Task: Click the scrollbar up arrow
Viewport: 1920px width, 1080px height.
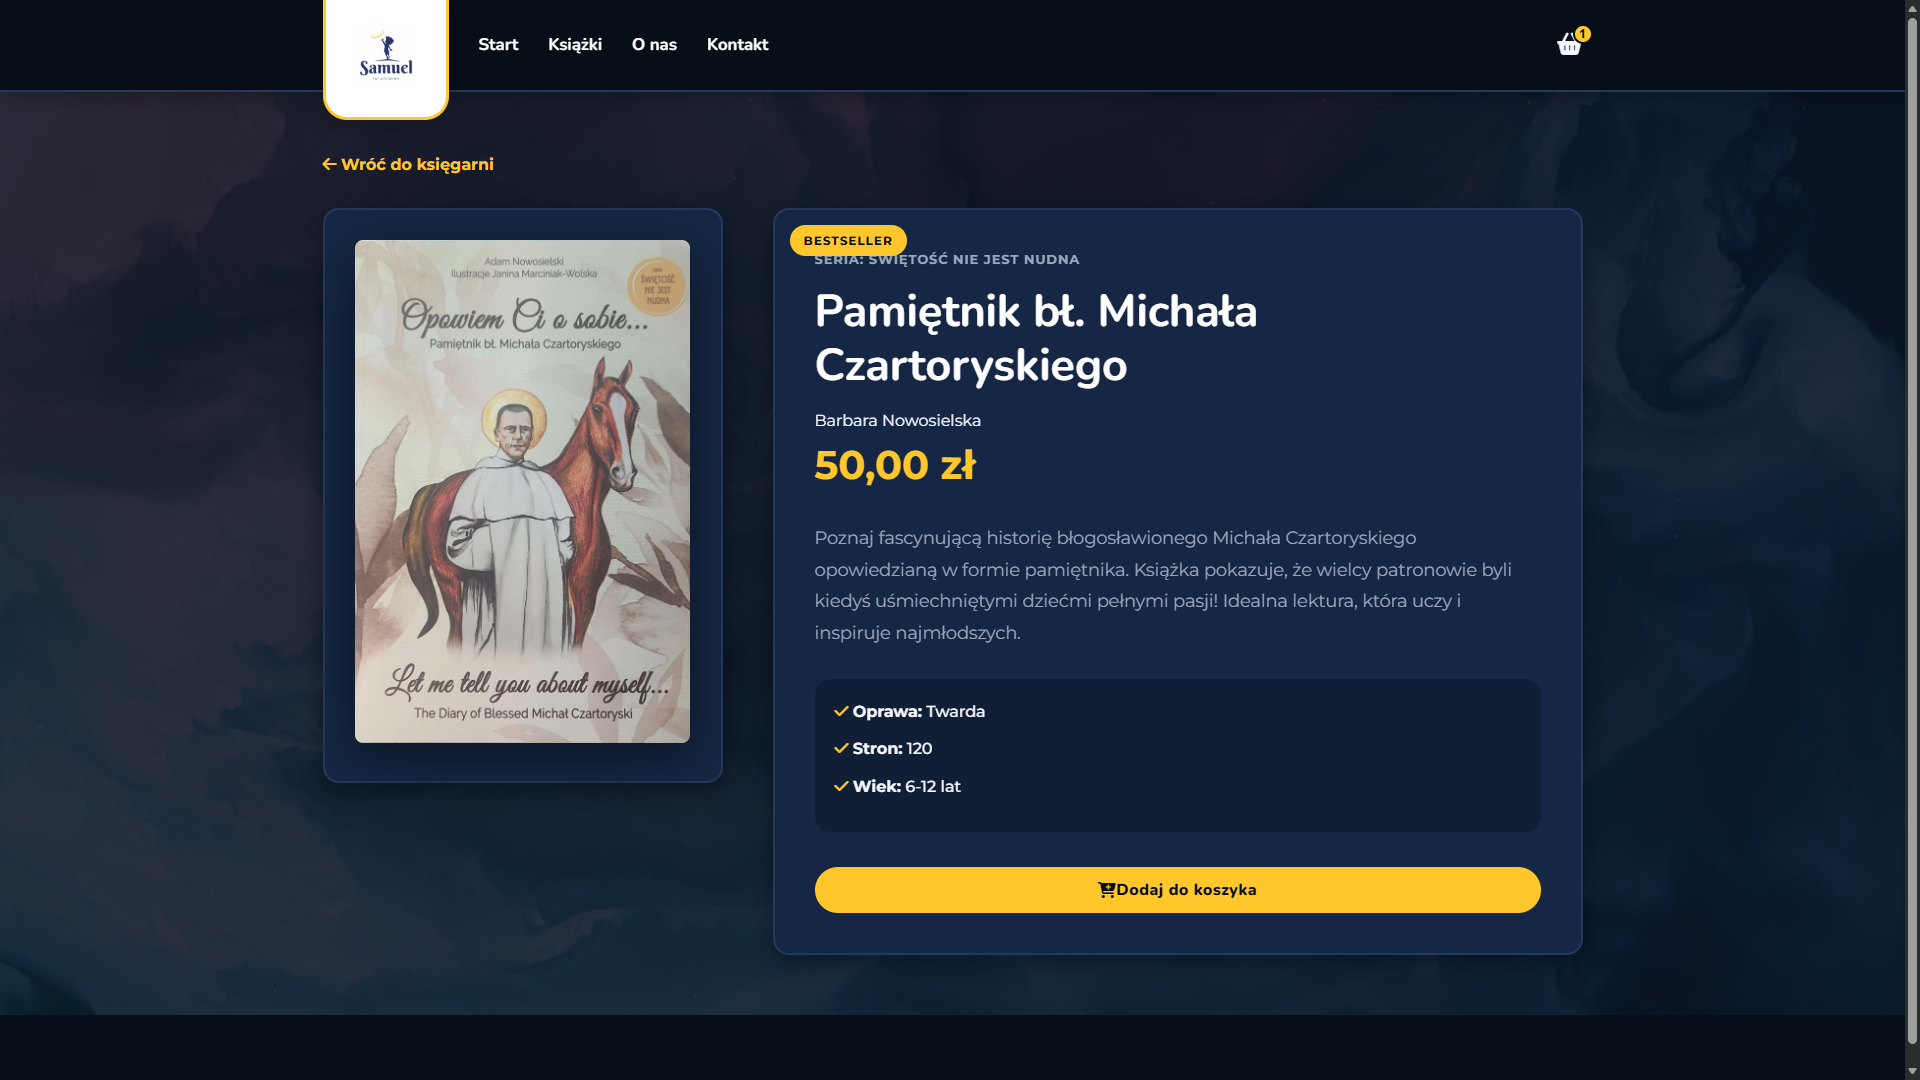Action: [x=1912, y=8]
